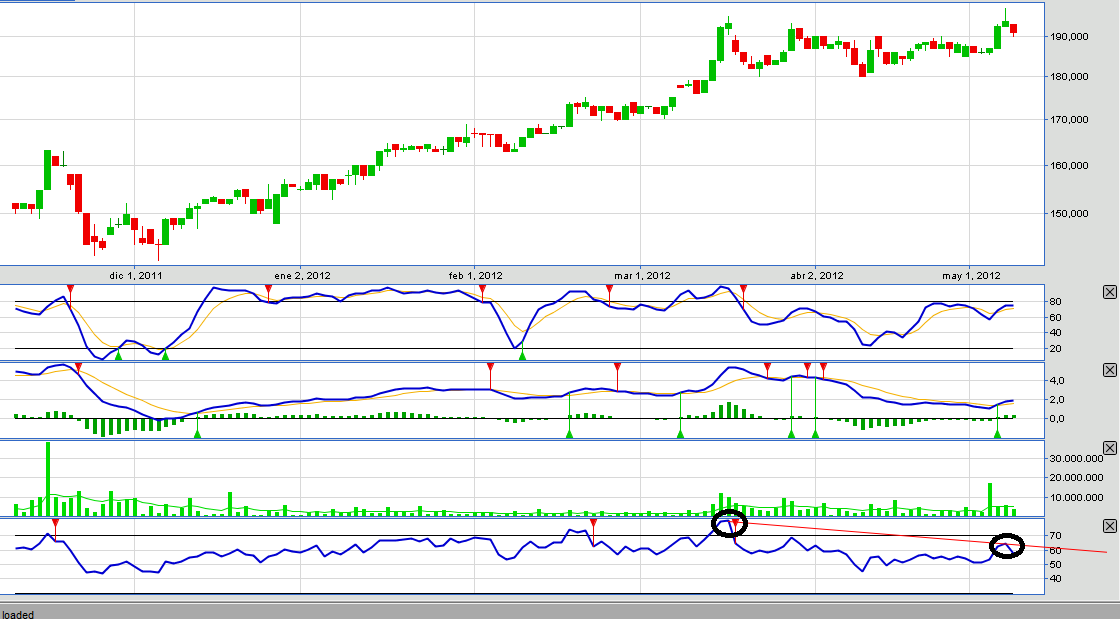Select rightmost green buy marker in MACD panel
Image resolution: width=1120 pixels, height=619 pixels.
coord(997,433)
